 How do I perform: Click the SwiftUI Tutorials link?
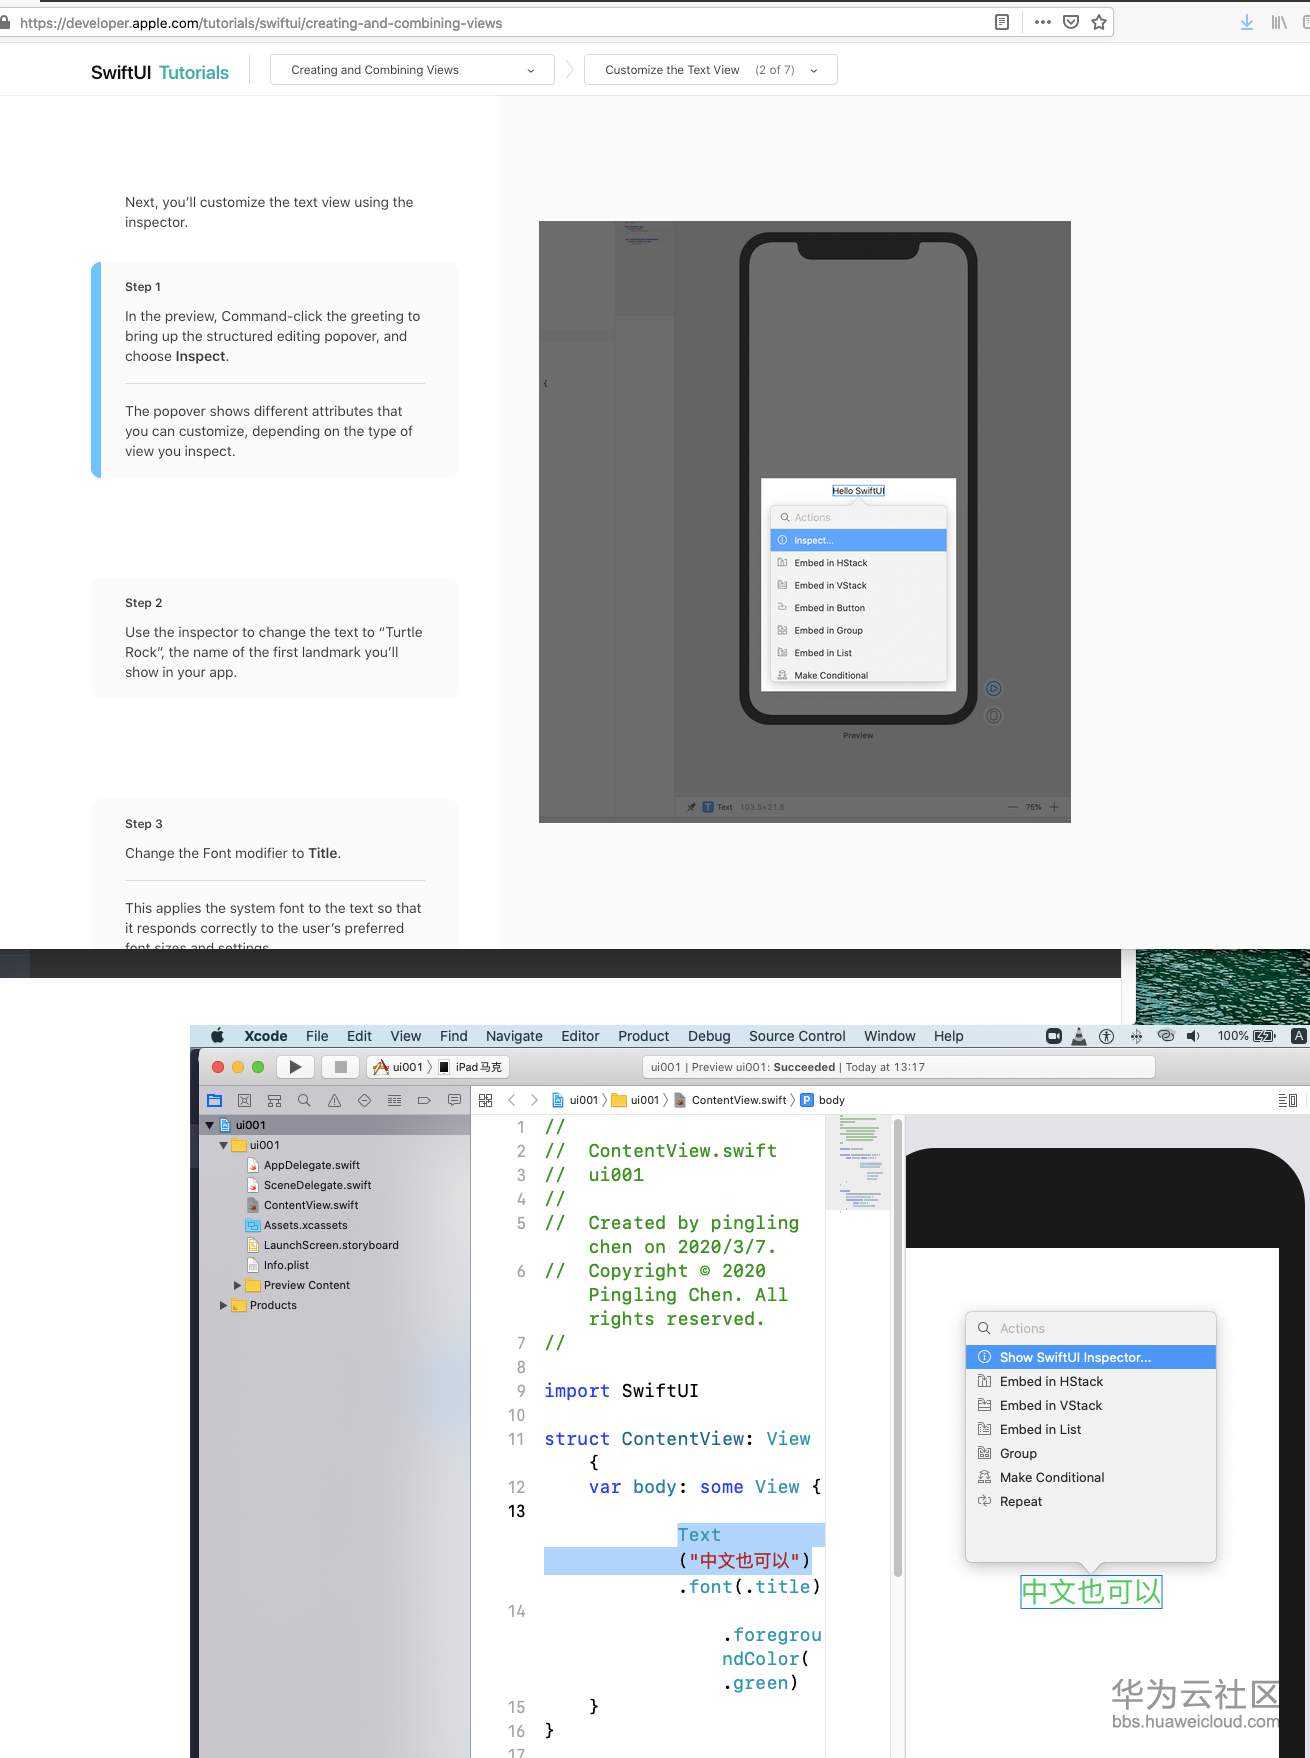tap(160, 72)
